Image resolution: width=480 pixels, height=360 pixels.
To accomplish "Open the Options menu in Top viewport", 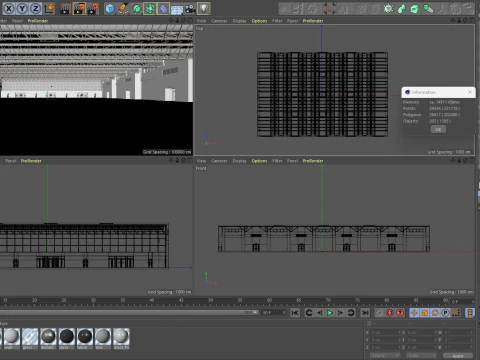I will [x=259, y=21].
